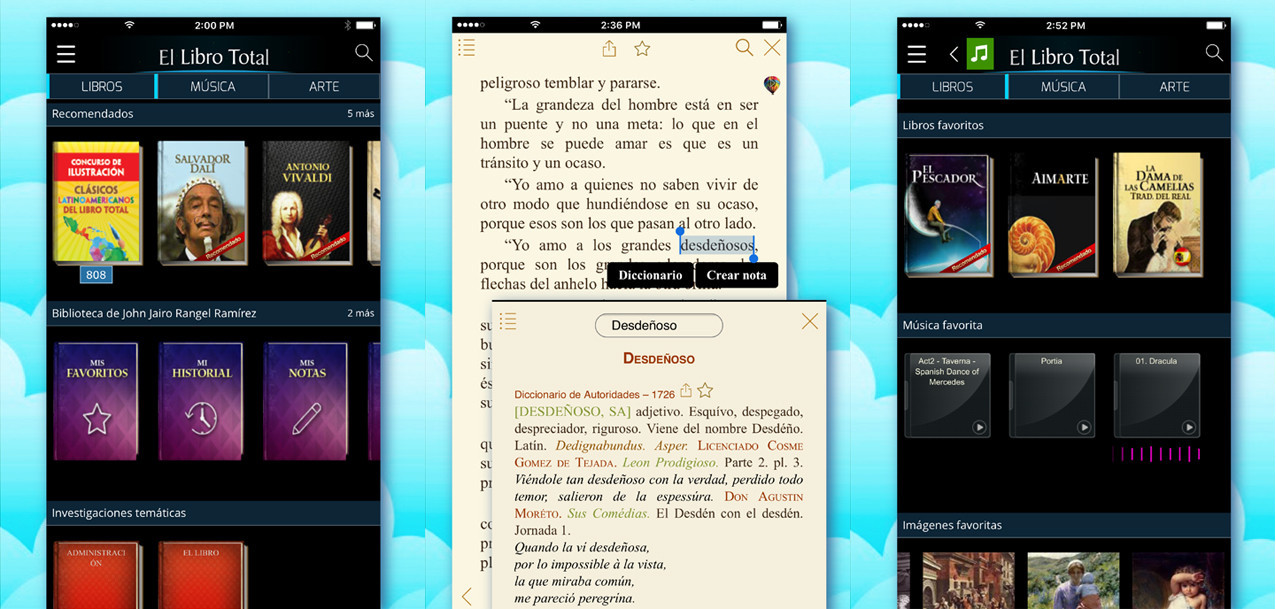1276x609 pixels.
Task: Tap the Crear nota button
Action: point(737,274)
